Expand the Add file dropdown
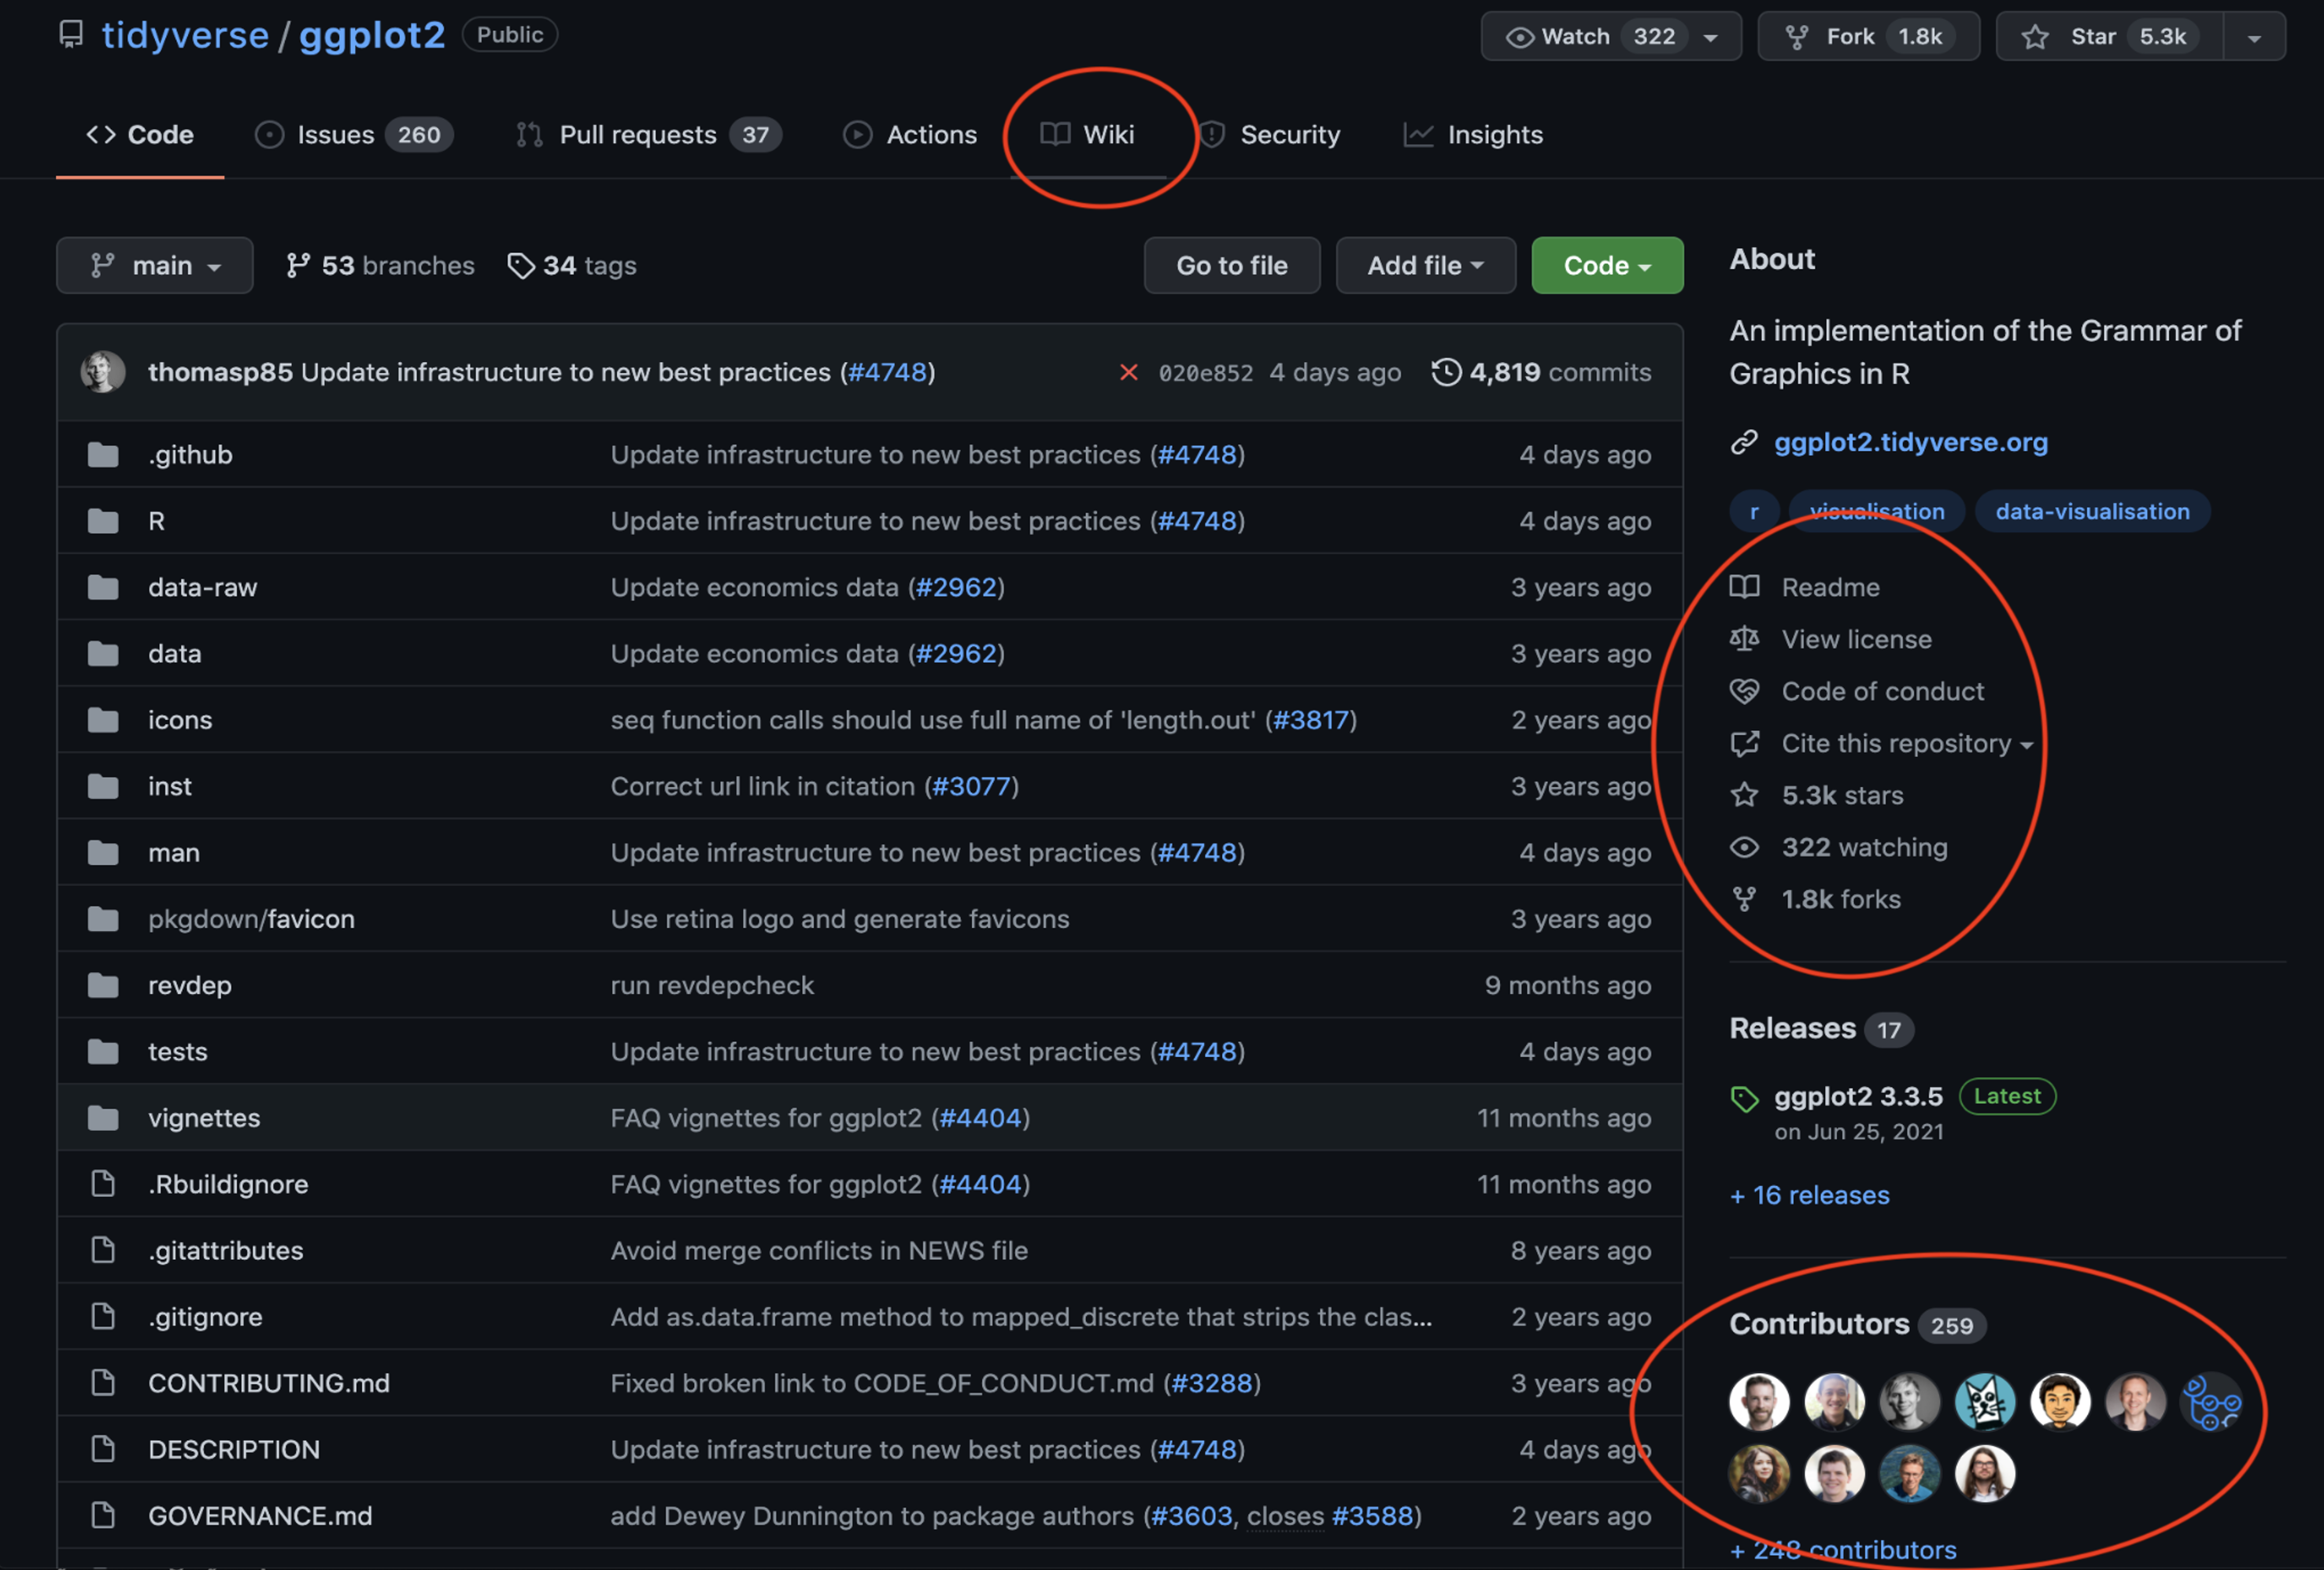The height and width of the screenshot is (1570, 2324). (x=1426, y=265)
